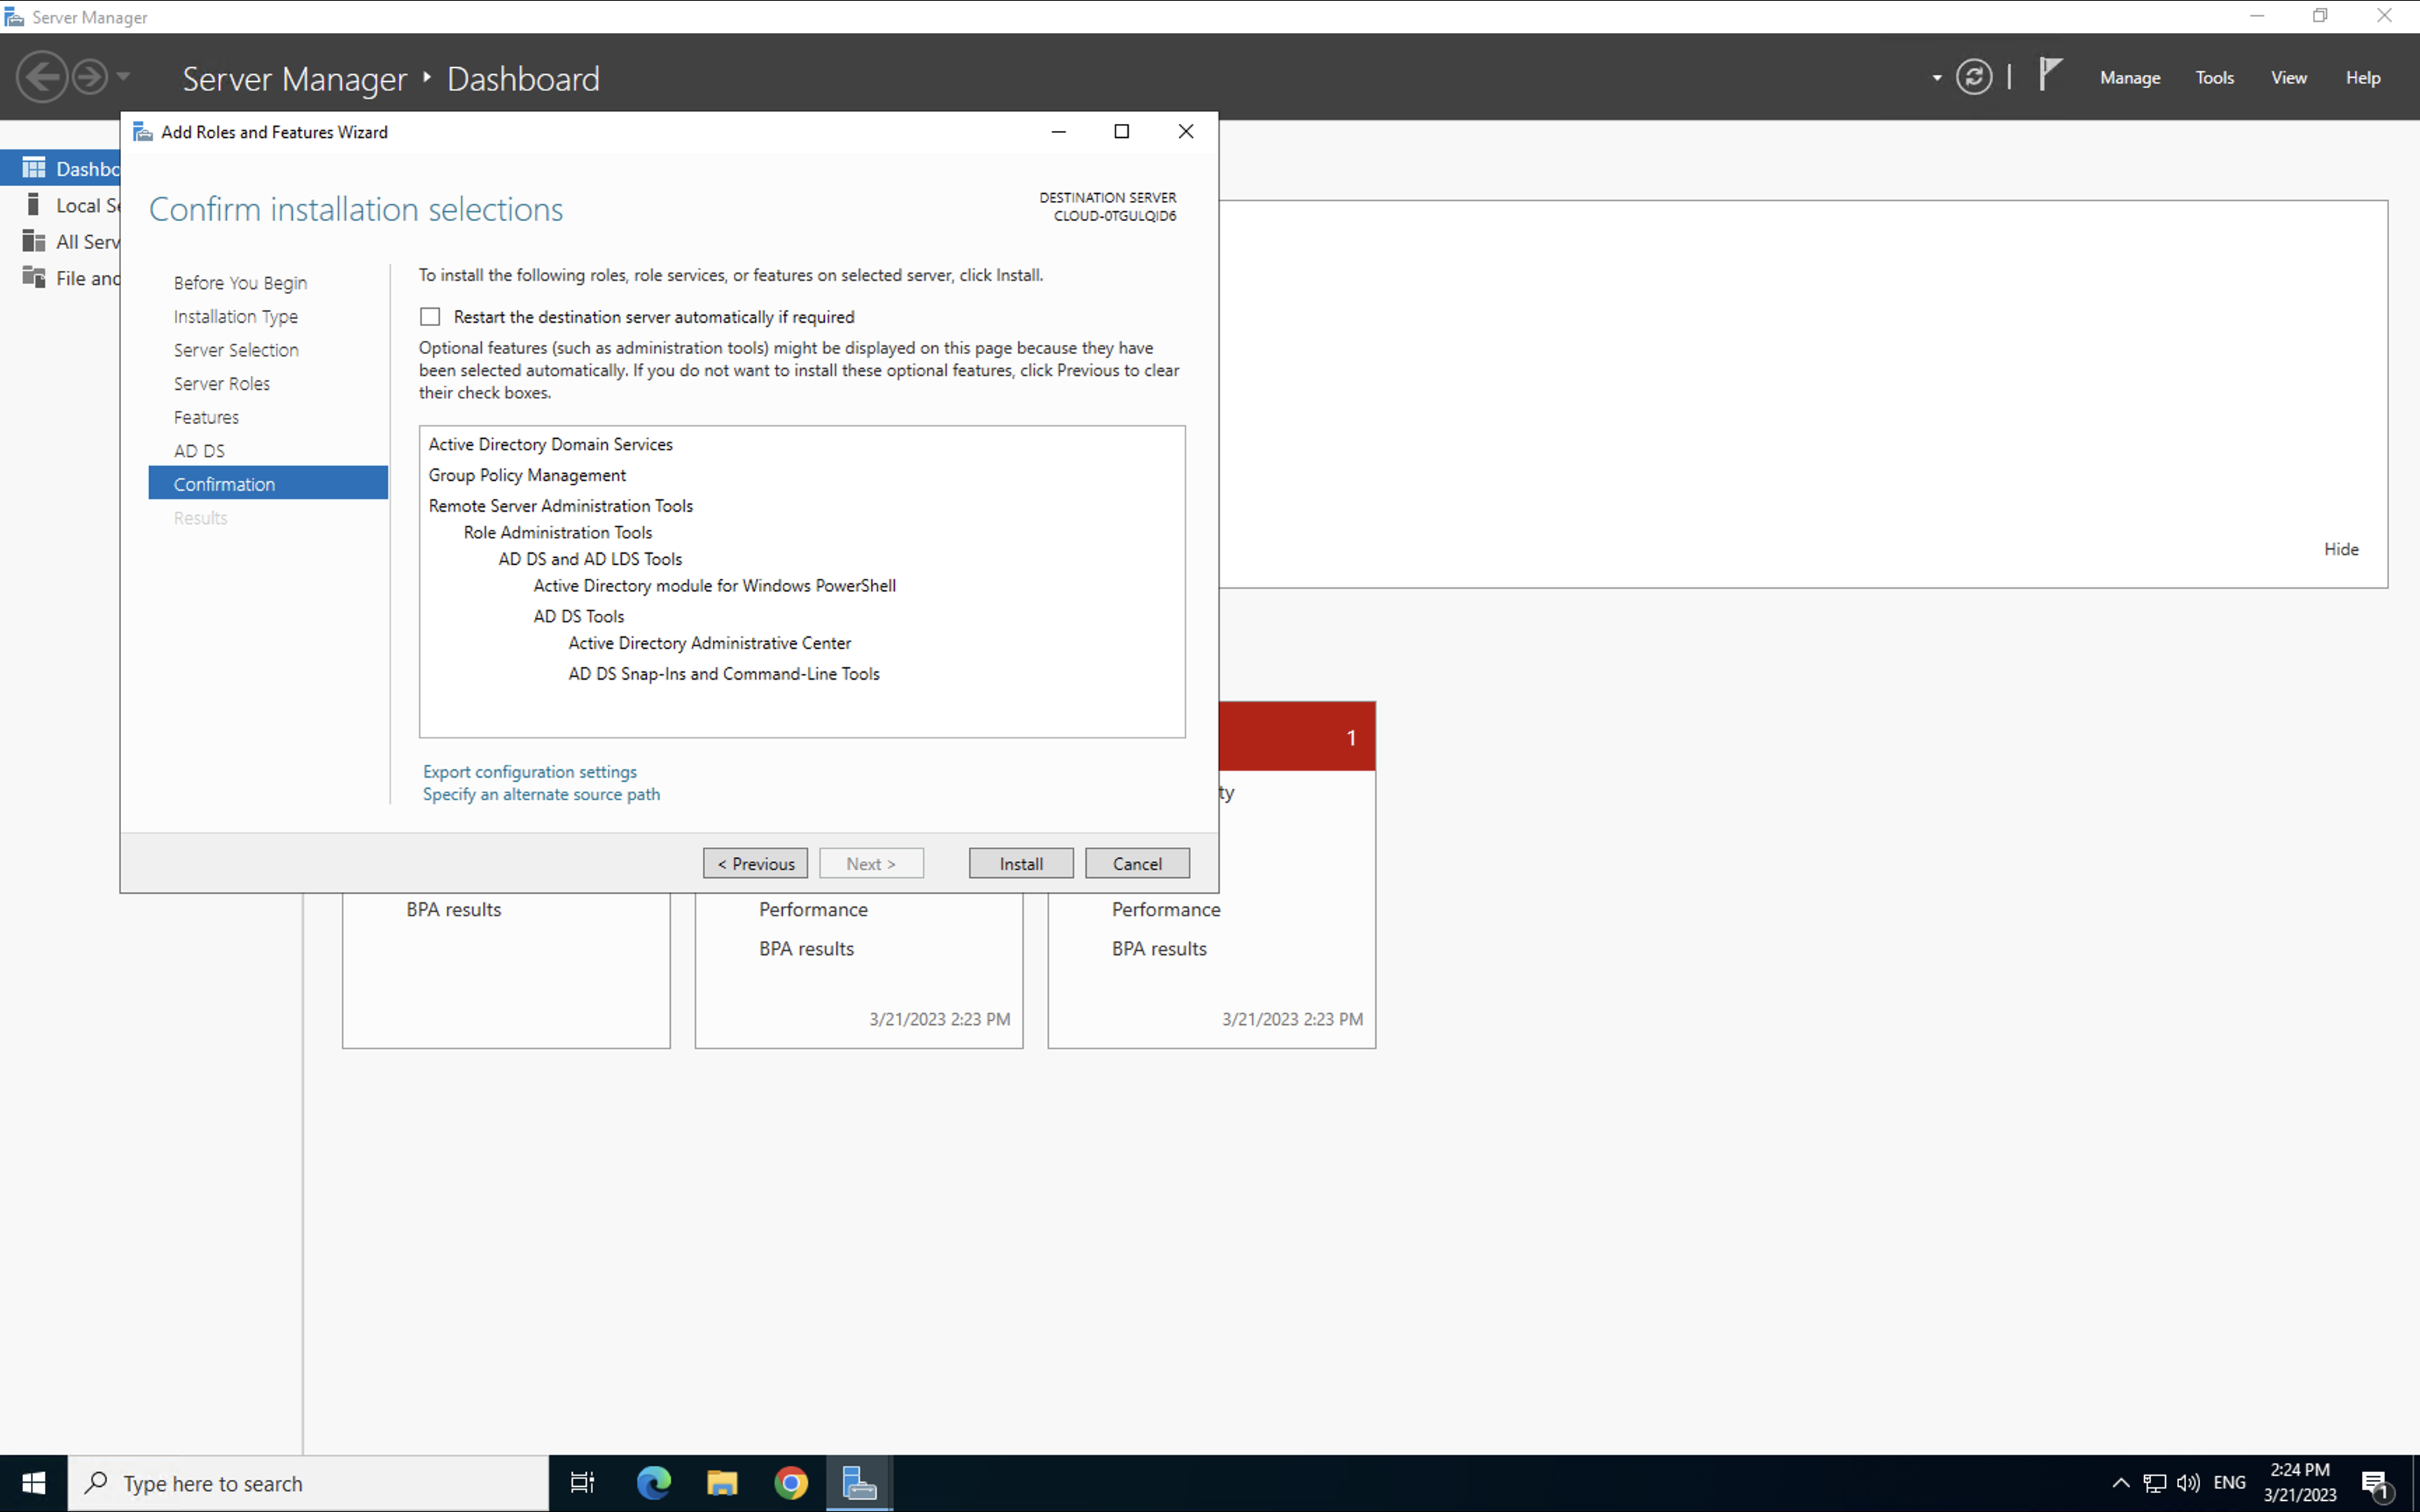Select the Dashboard icon in the sidebar
The width and height of the screenshot is (2420, 1512).
coord(34,168)
